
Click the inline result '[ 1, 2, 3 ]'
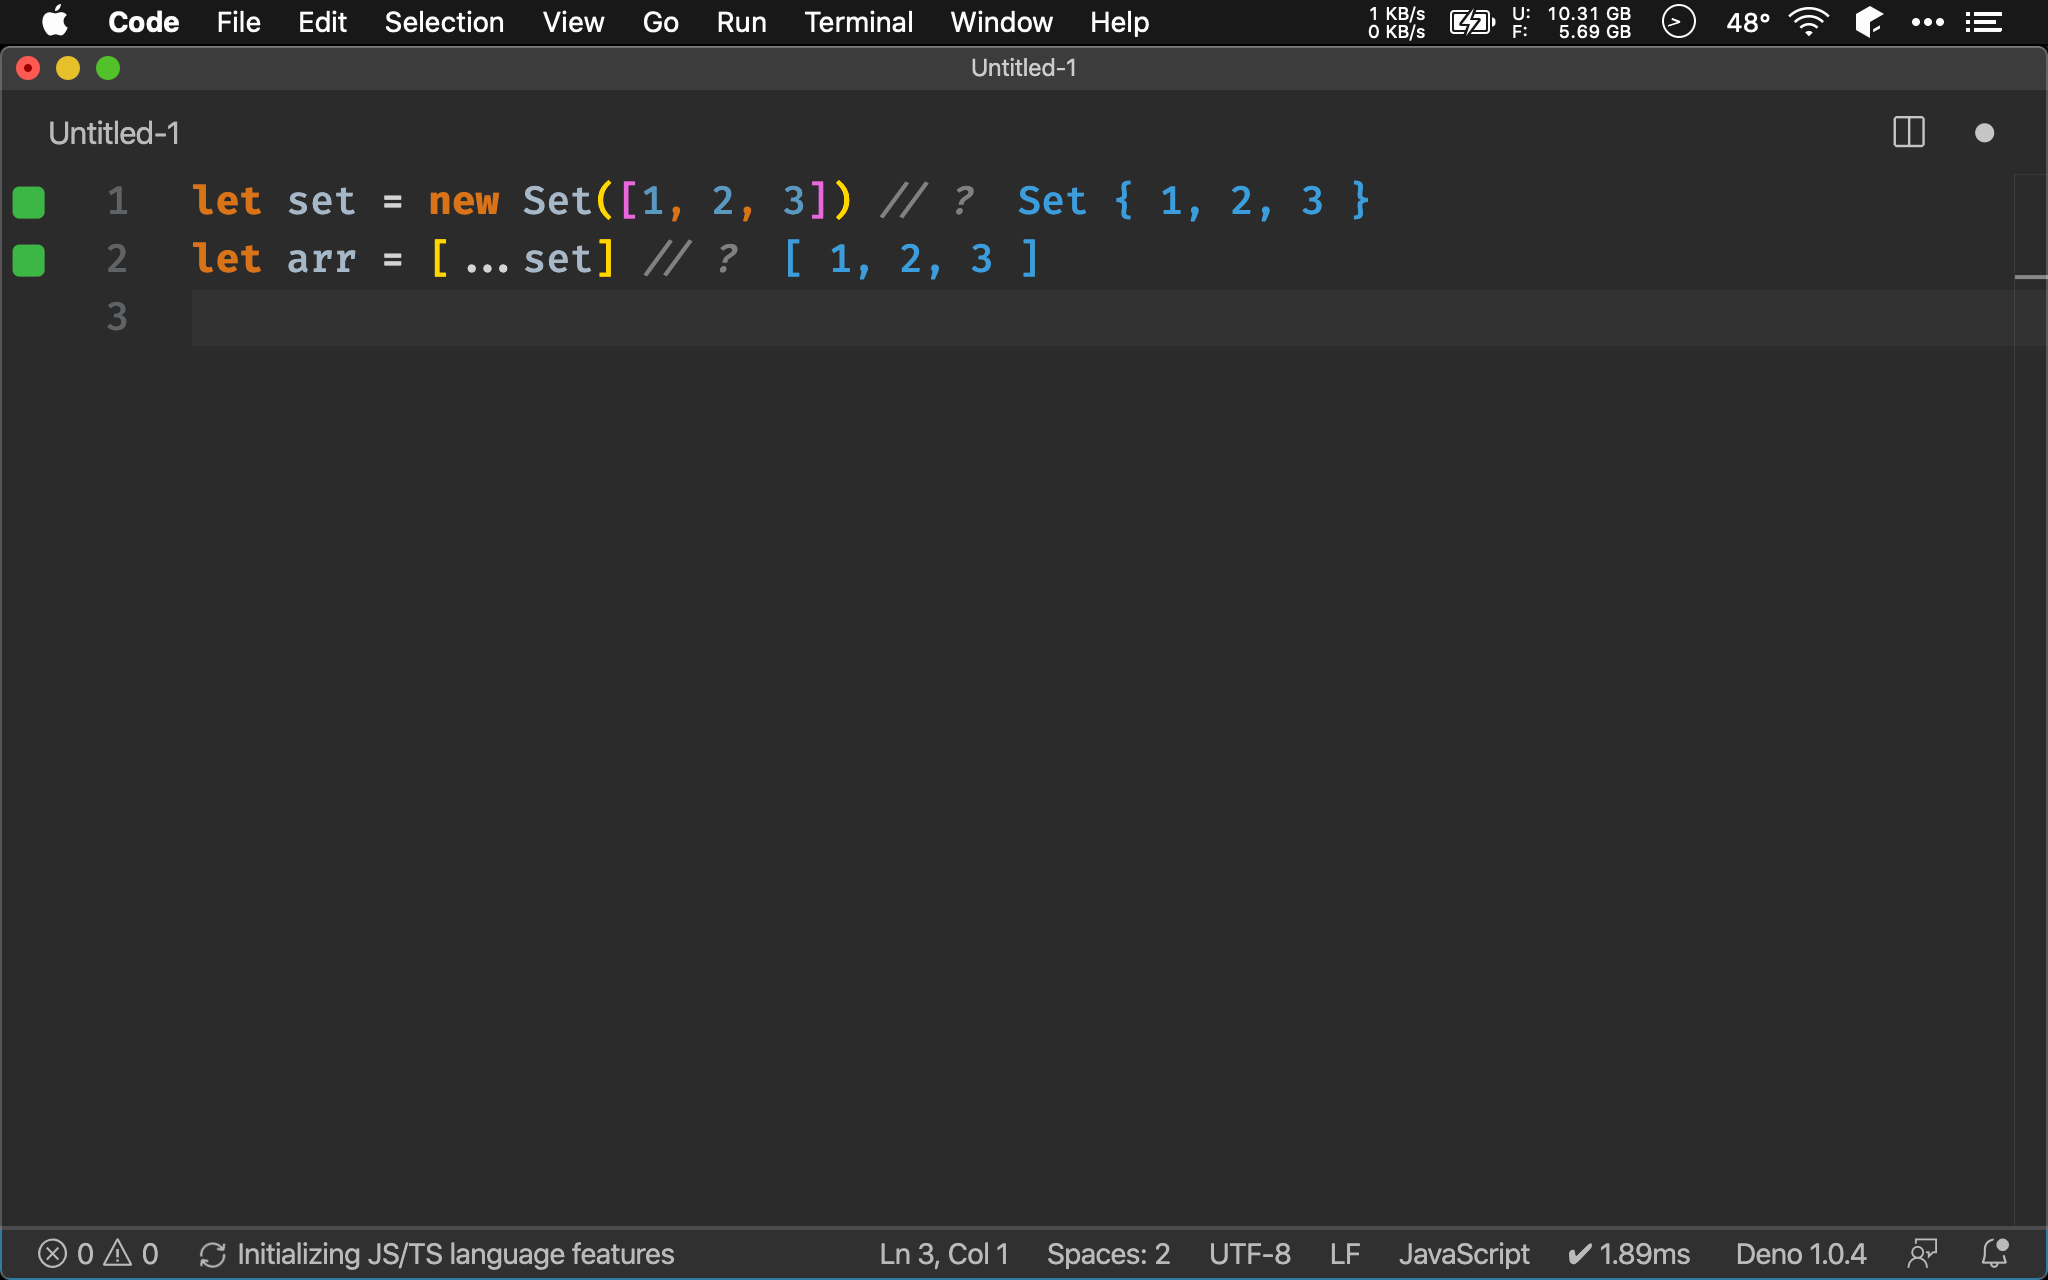[x=911, y=259]
